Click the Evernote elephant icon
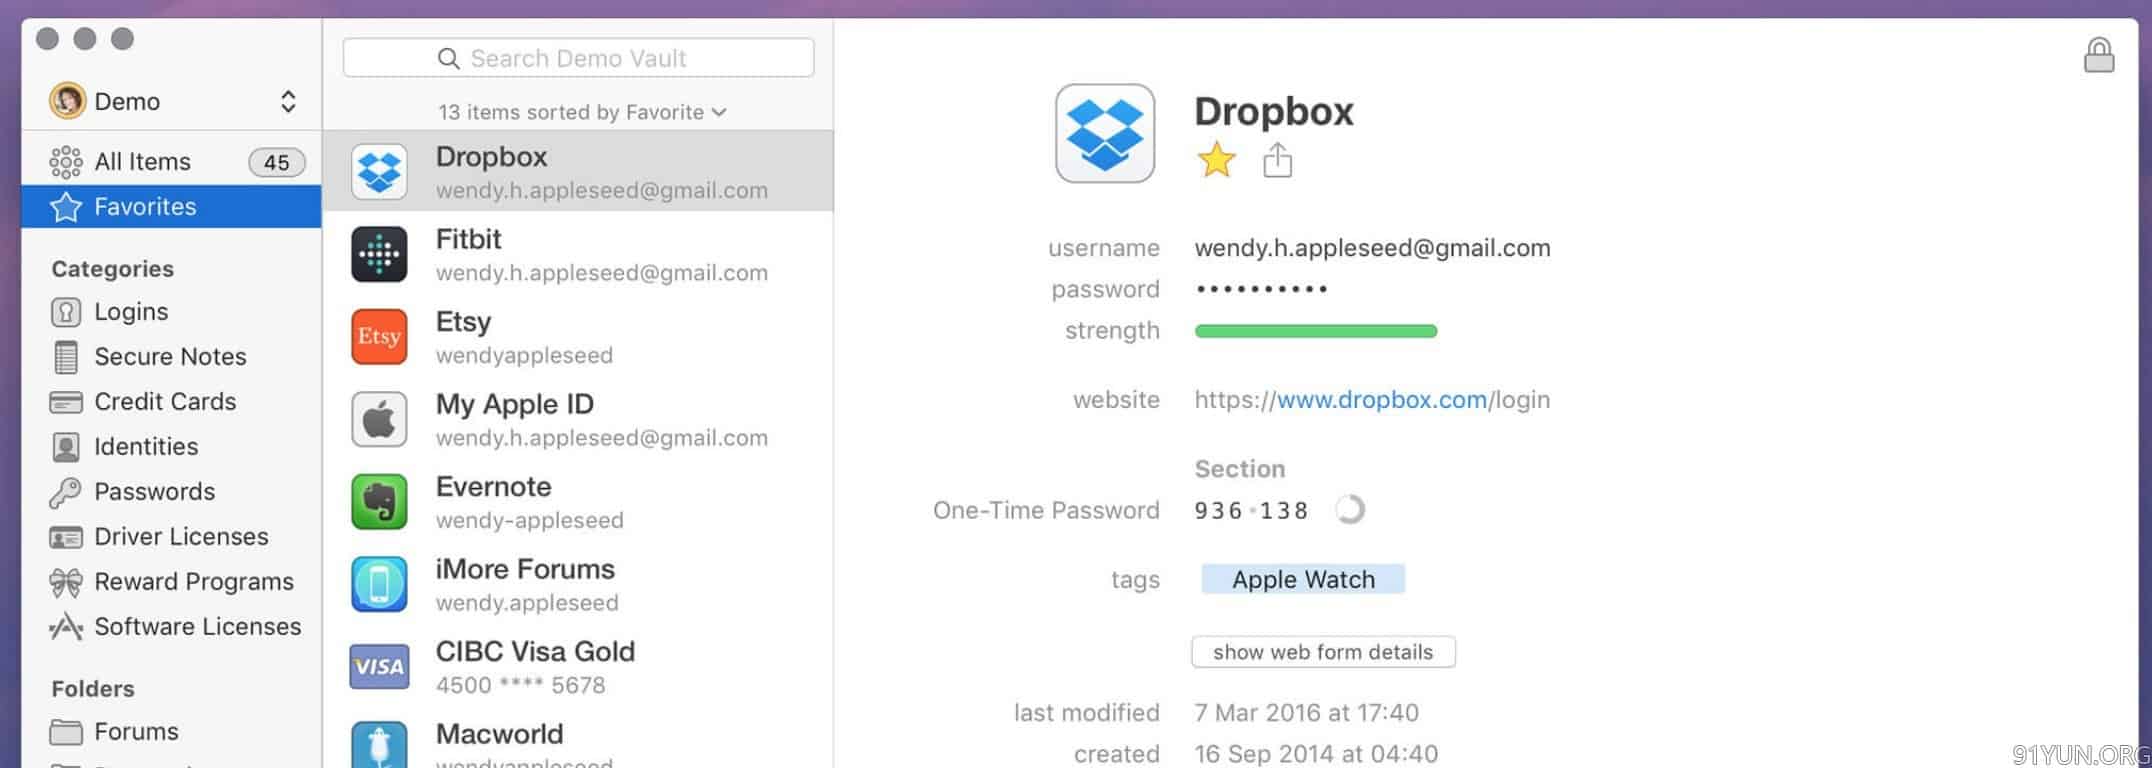Viewport: 2152px width, 768px height. pyautogui.click(x=379, y=501)
